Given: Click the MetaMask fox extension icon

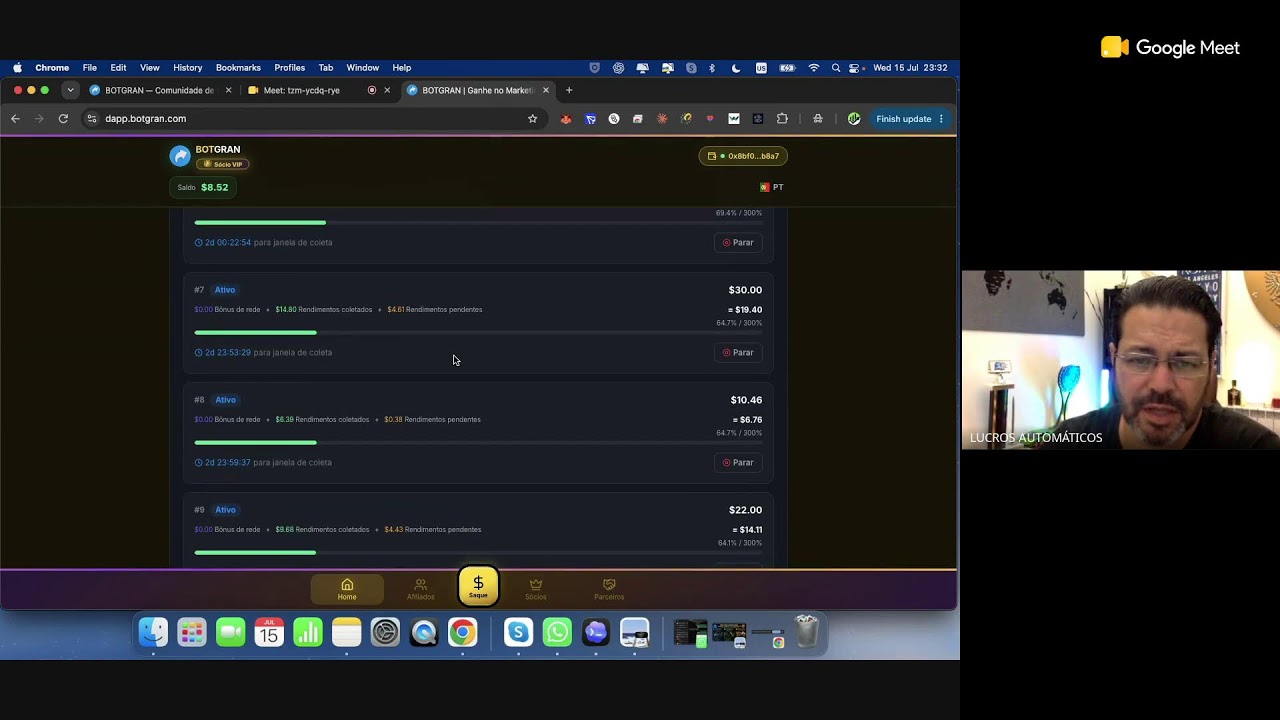Looking at the screenshot, I should [566, 119].
